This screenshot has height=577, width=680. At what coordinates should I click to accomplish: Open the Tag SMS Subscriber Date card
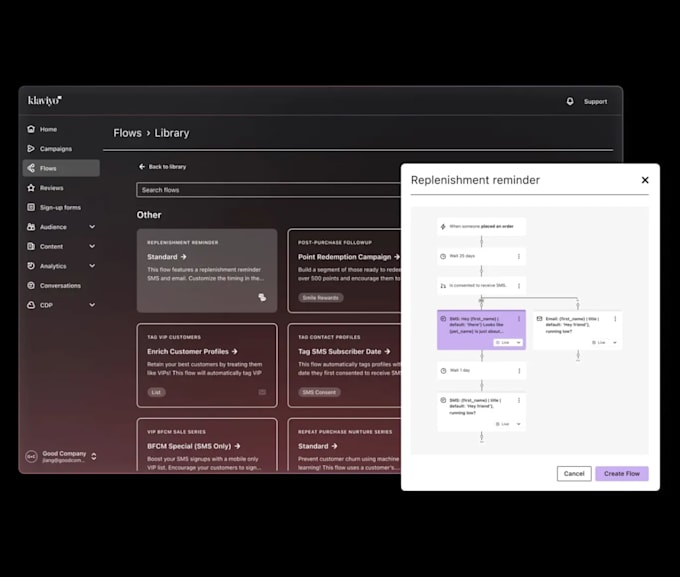click(344, 365)
